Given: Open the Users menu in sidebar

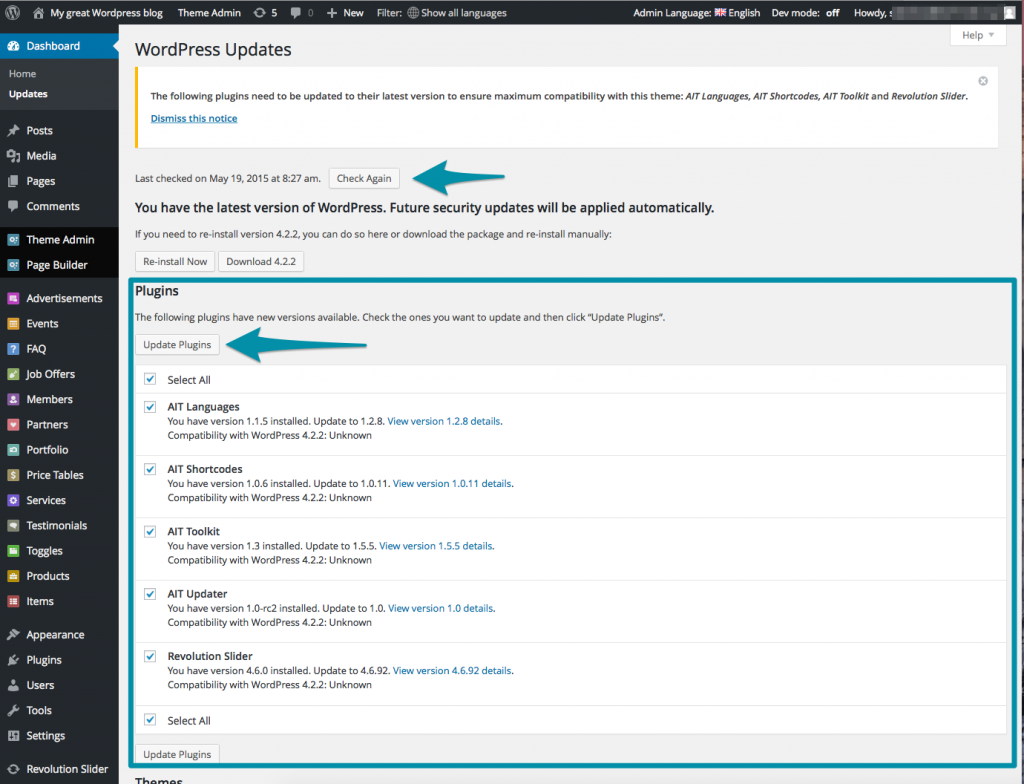Looking at the screenshot, I should pyautogui.click(x=59, y=685).
